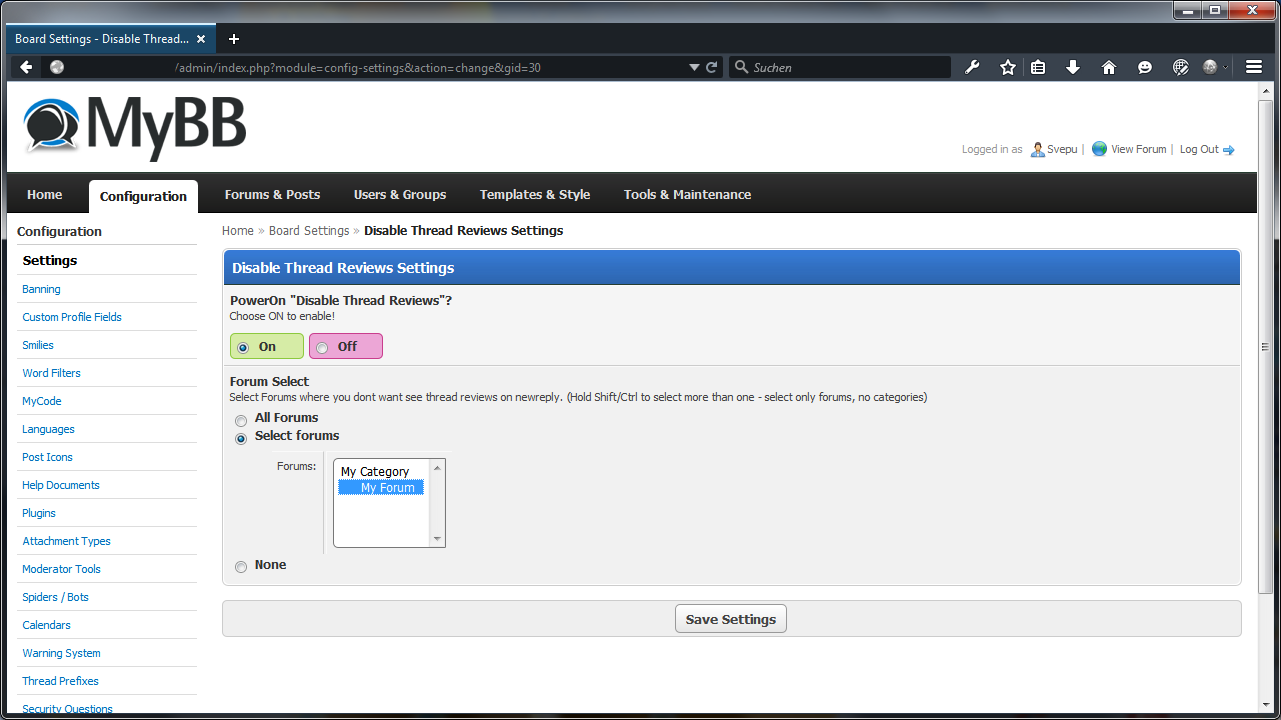Open MyCode in the sidebar
The height and width of the screenshot is (720, 1281).
[42, 401]
